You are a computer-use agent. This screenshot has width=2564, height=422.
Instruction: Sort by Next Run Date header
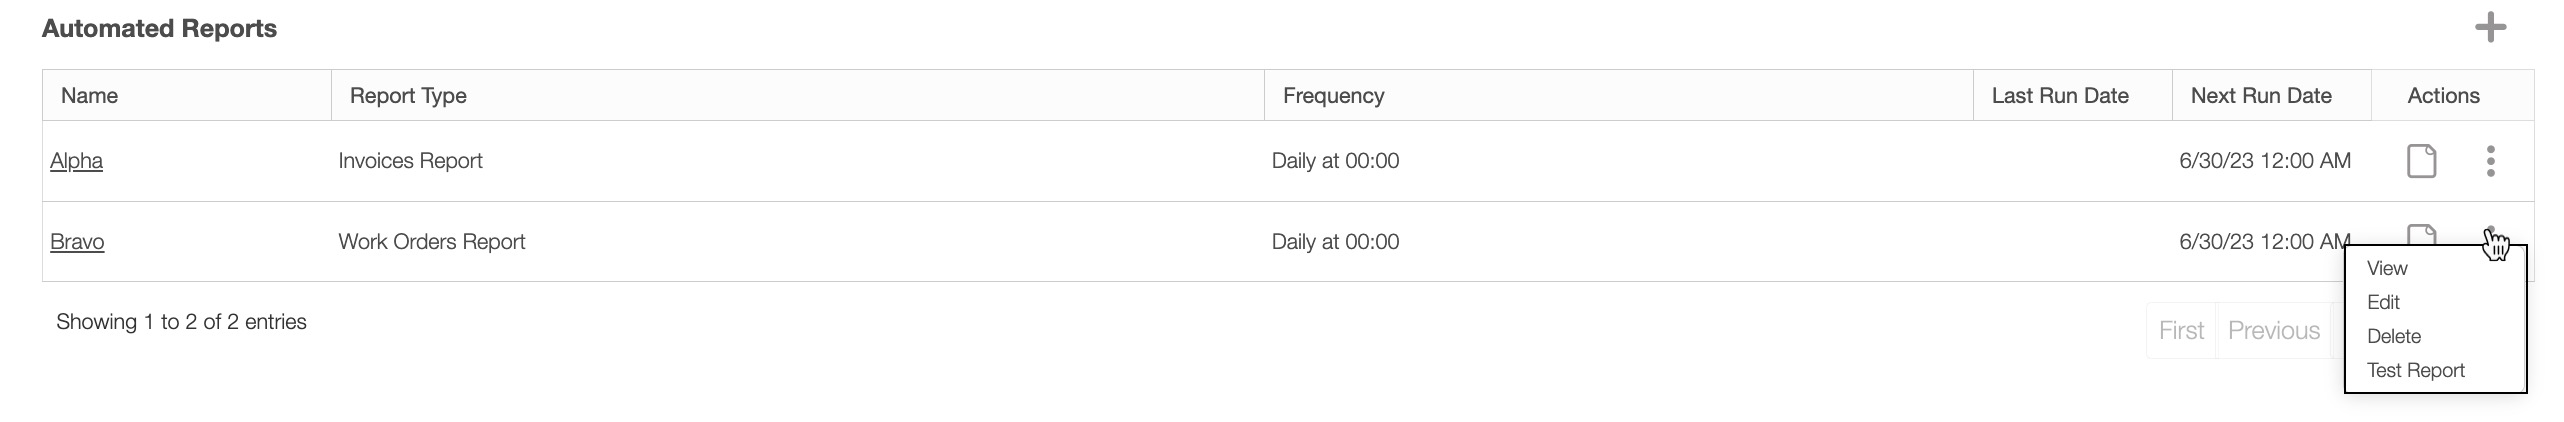click(2260, 96)
